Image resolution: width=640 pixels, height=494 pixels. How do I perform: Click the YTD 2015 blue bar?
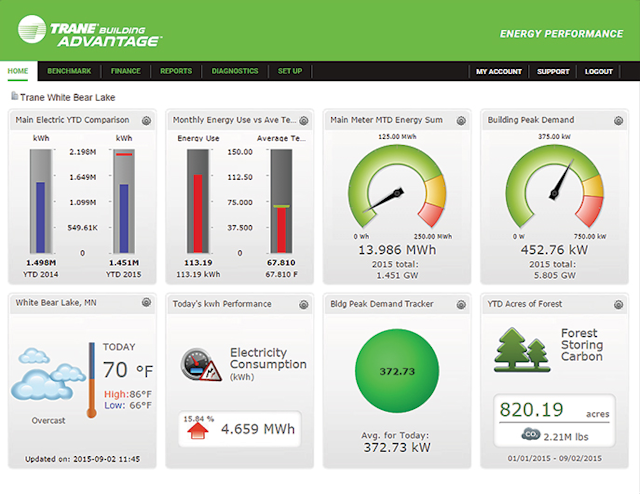(124, 218)
